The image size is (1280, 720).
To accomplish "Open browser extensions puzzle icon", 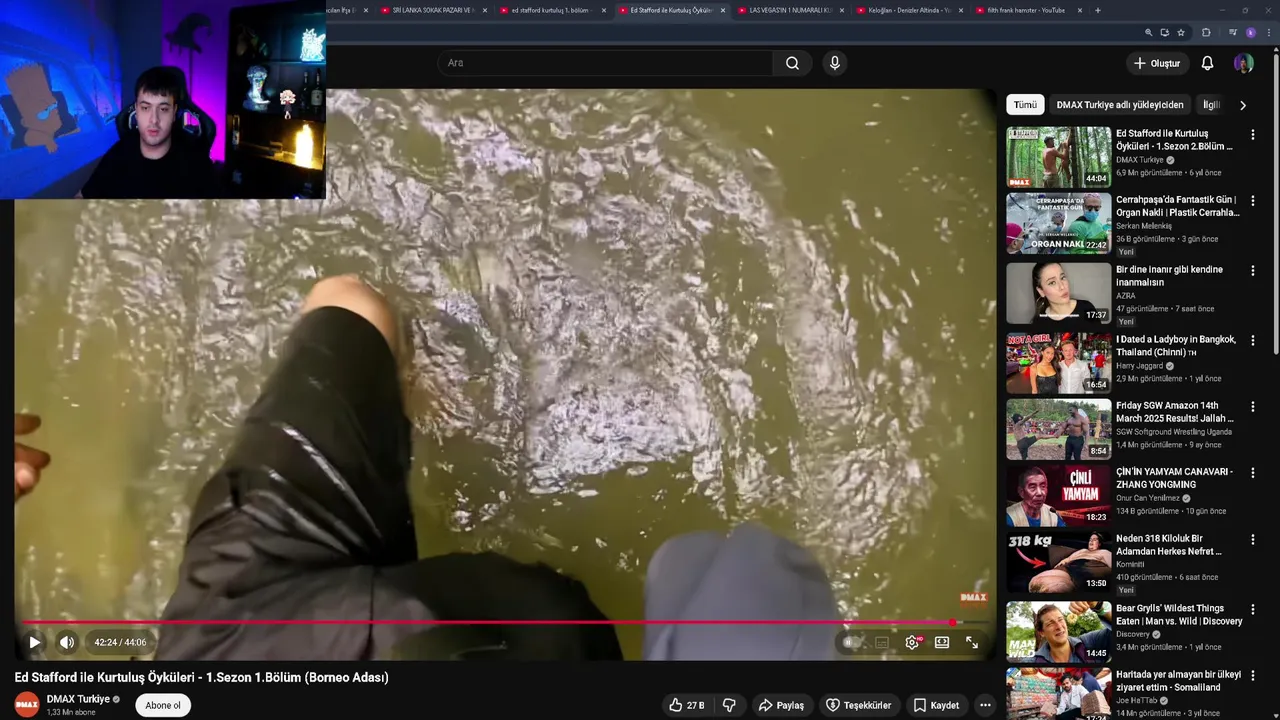I will pos(1206,32).
